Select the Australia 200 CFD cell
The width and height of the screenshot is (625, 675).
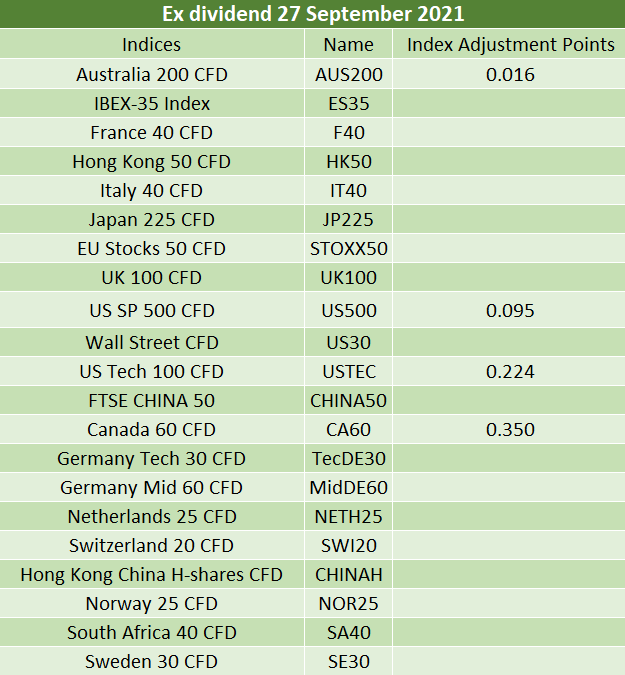point(152,74)
